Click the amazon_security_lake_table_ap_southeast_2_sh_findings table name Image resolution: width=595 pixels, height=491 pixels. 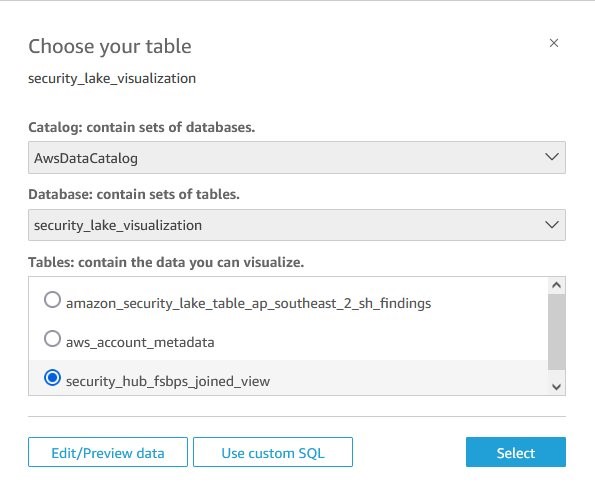(249, 303)
